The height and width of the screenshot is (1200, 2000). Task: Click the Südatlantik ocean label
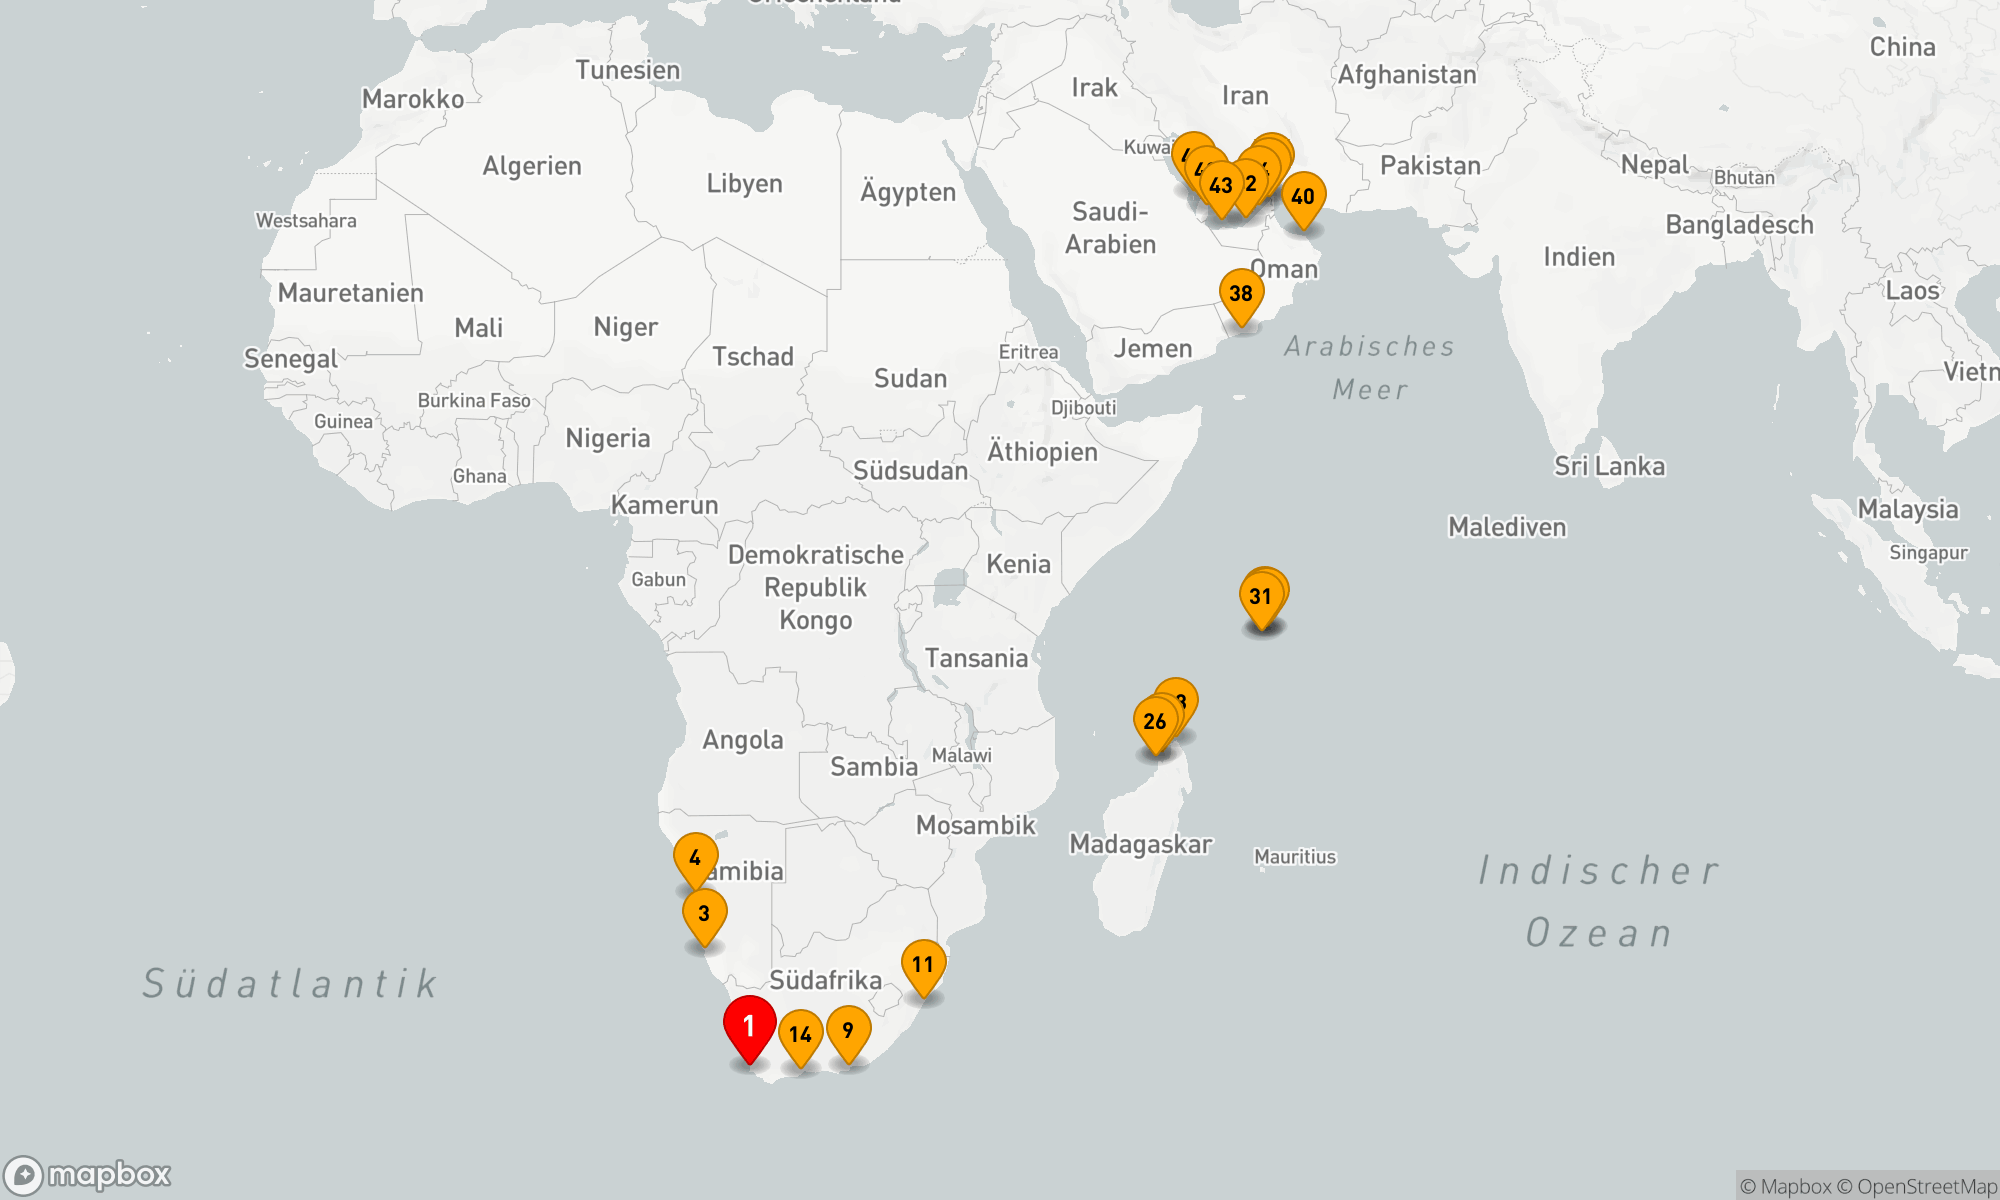(290, 983)
